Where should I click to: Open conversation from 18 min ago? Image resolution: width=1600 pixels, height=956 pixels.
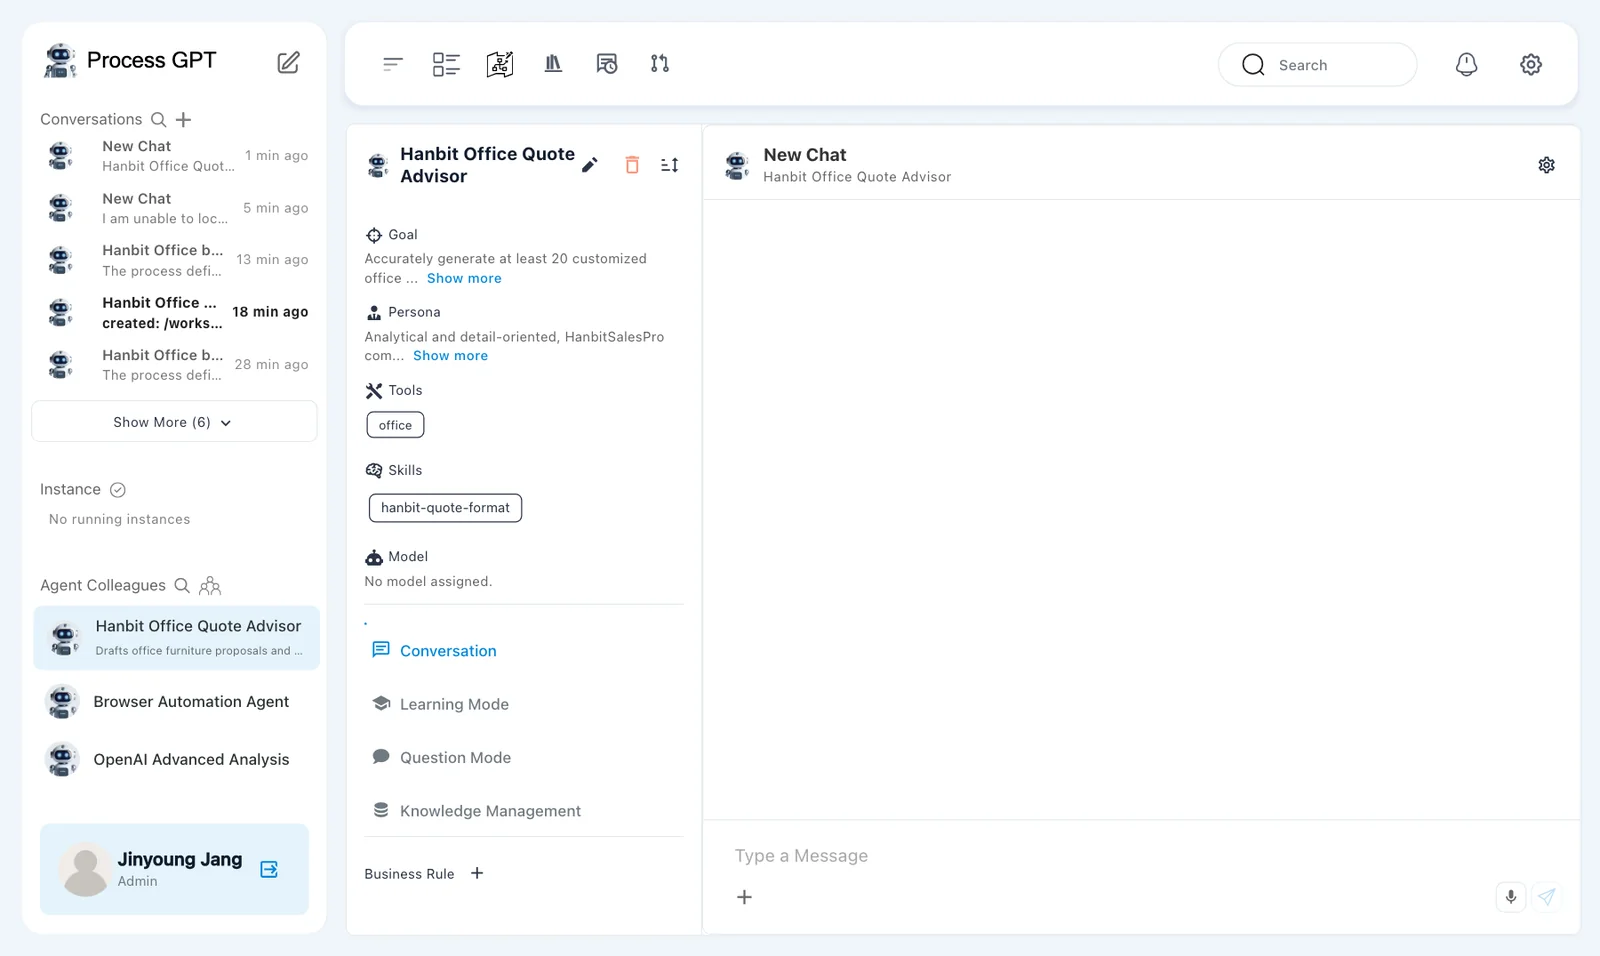tap(175, 313)
